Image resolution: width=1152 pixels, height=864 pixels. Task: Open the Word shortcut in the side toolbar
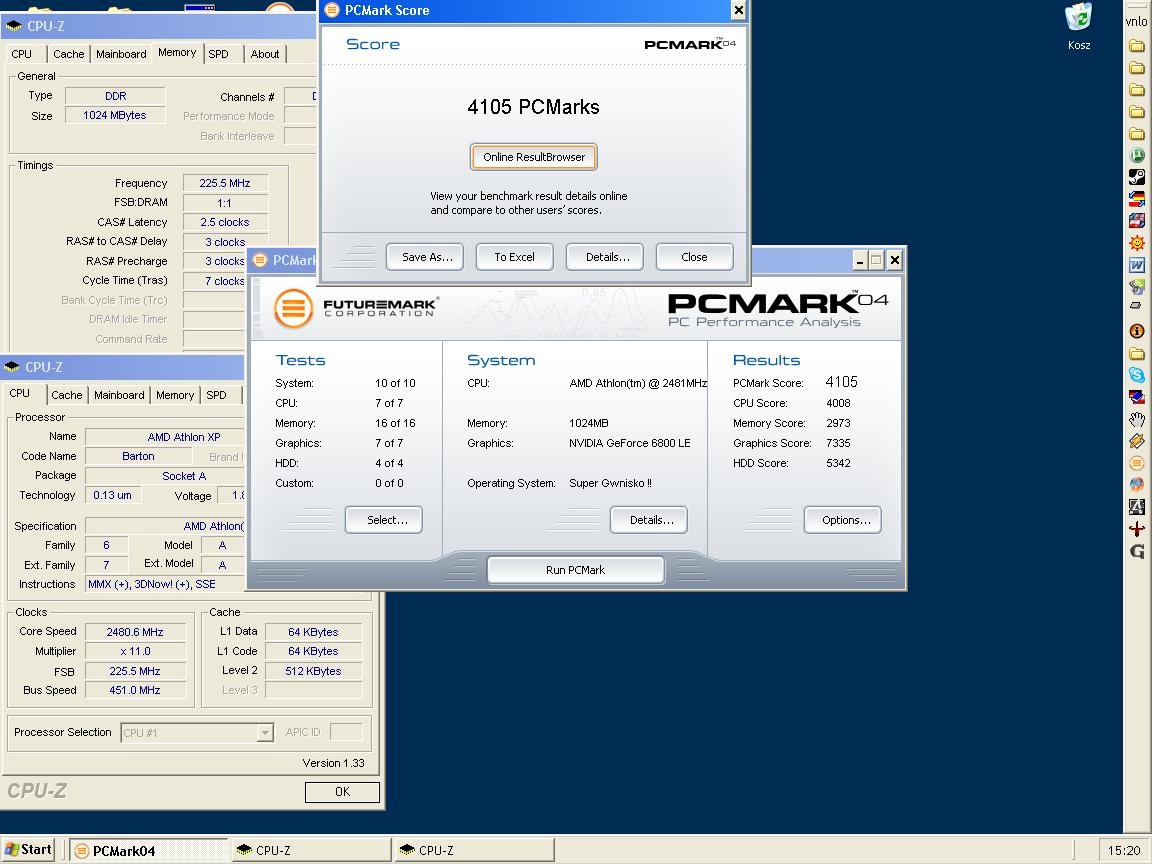tap(1137, 264)
